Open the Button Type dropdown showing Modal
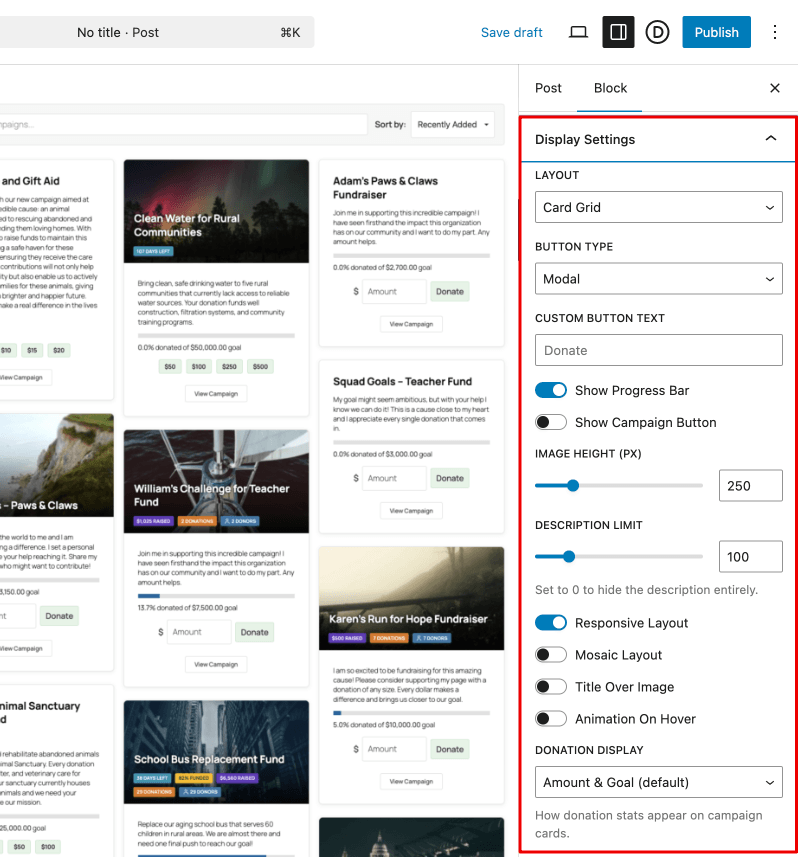 click(x=658, y=279)
